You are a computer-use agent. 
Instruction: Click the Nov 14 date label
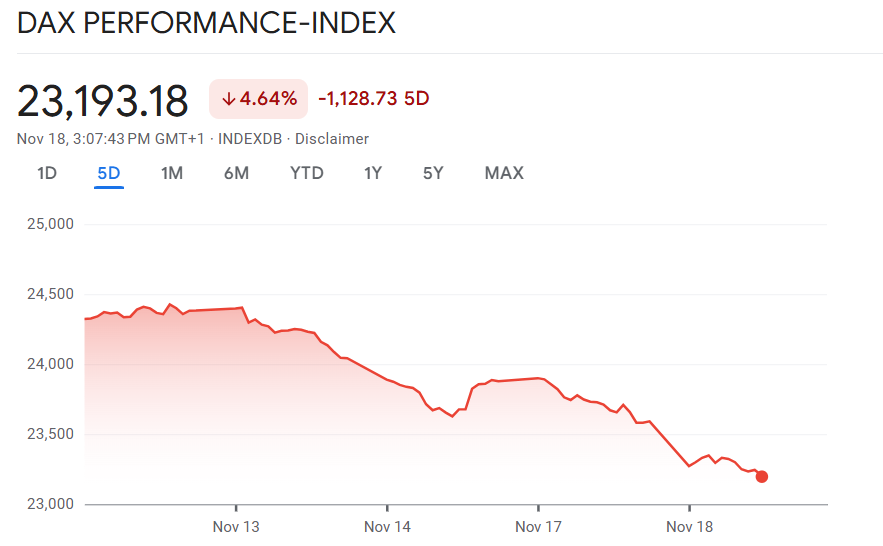pyautogui.click(x=387, y=527)
